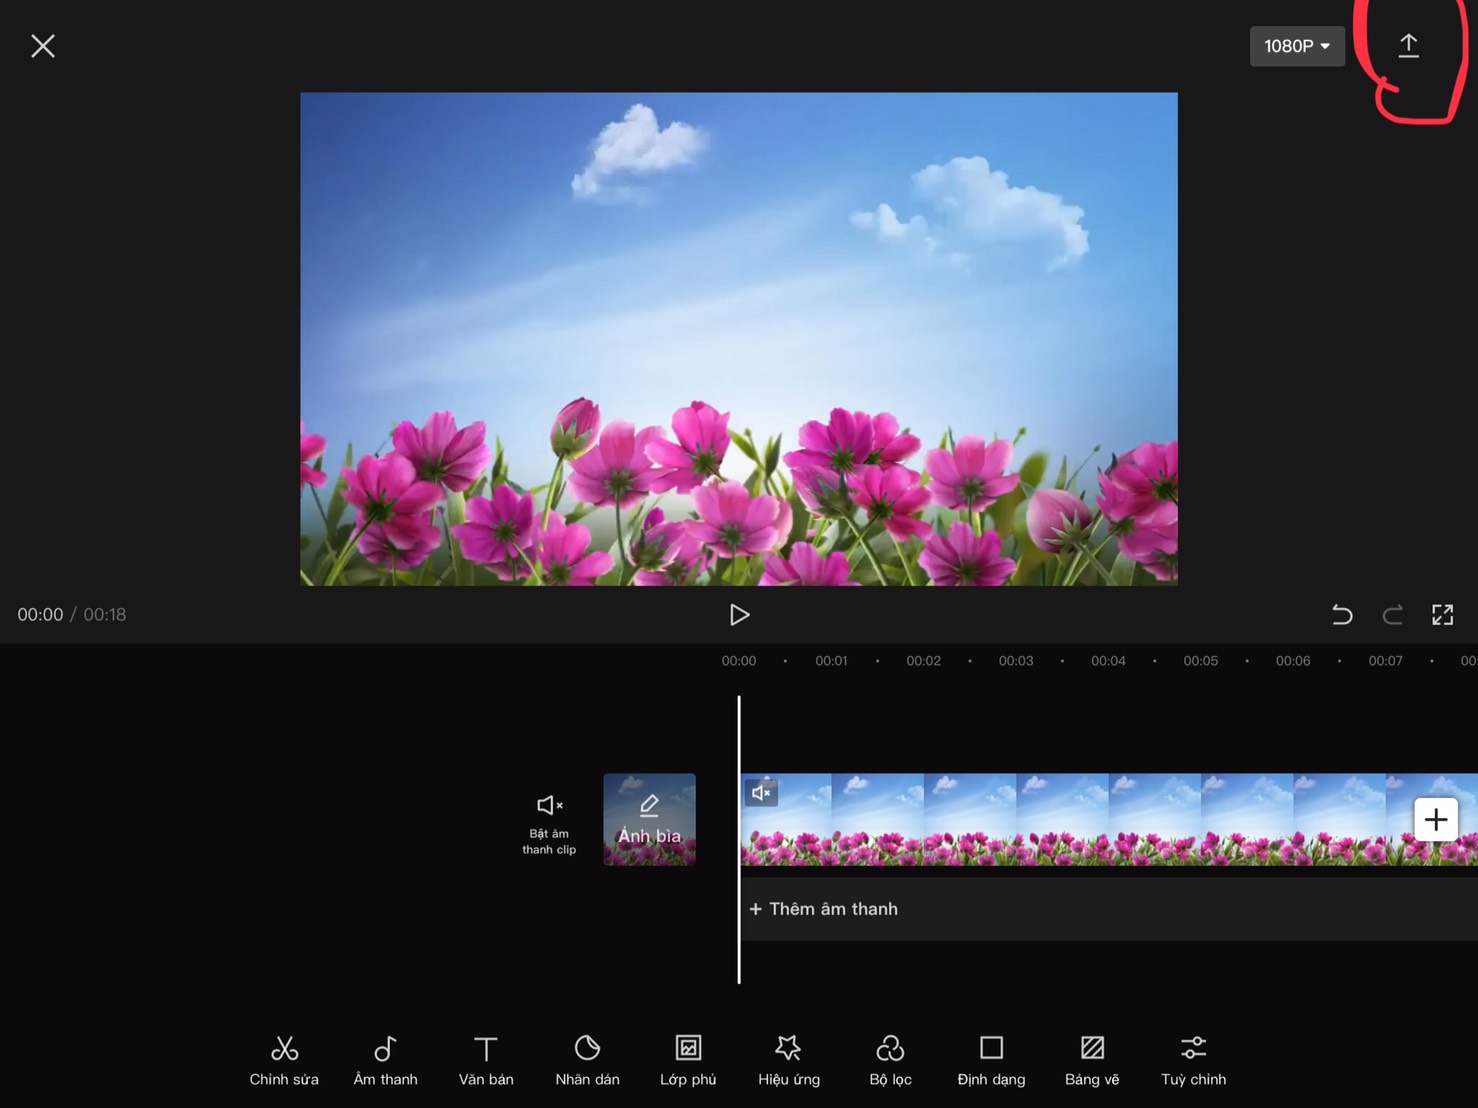
Task: Select the Định dạng format tool
Action: (x=991, y=1060)
